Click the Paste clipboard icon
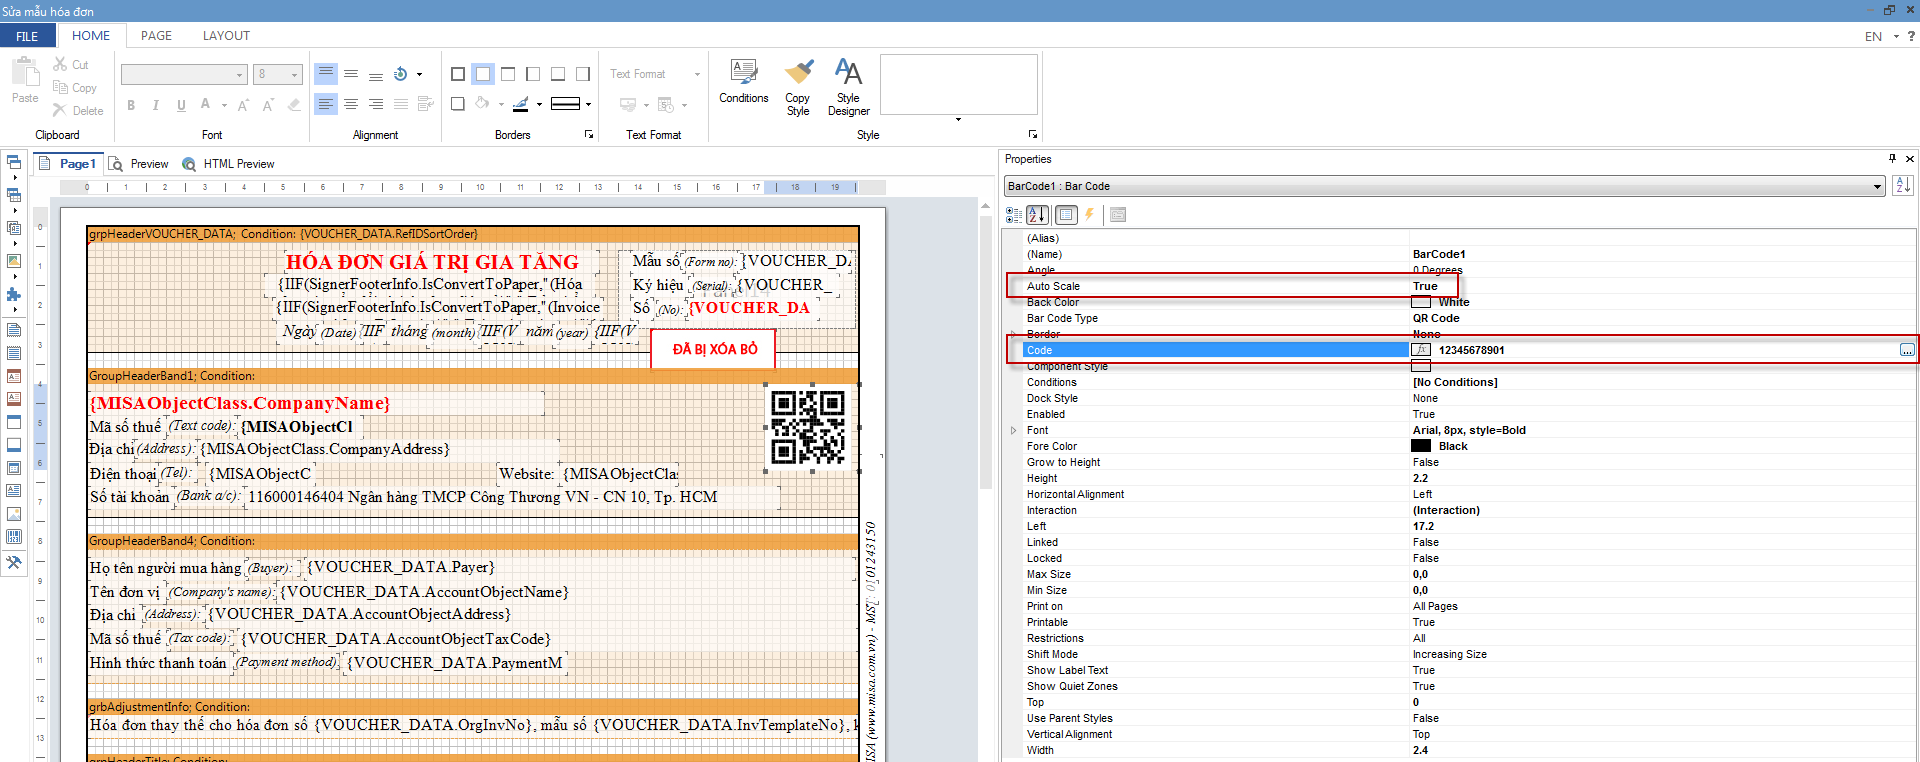This screenshot has width=1920, height=762. point(25,72)
